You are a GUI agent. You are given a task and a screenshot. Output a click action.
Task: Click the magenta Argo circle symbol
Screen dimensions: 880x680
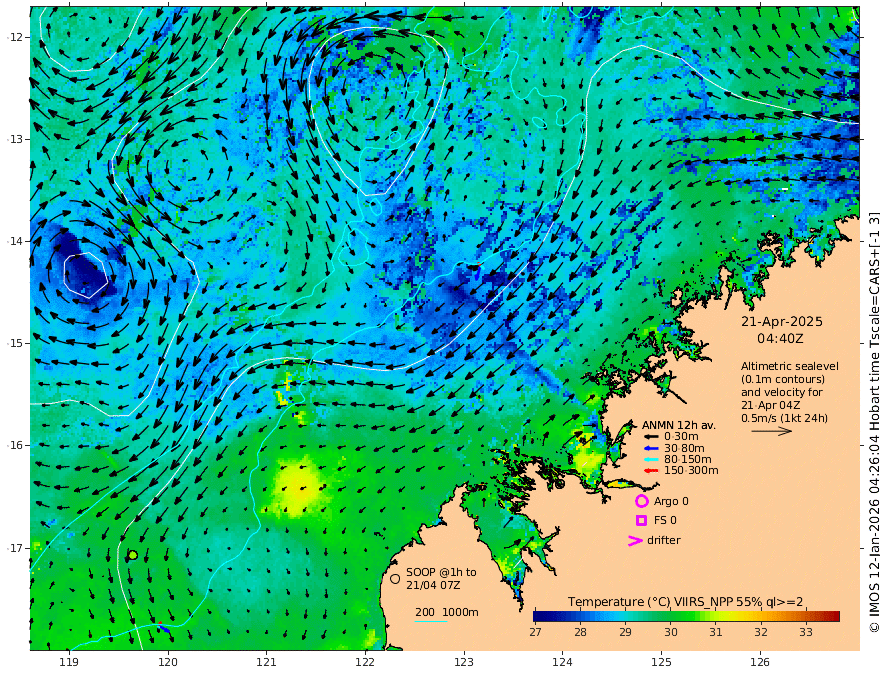[x=641, y=501]
